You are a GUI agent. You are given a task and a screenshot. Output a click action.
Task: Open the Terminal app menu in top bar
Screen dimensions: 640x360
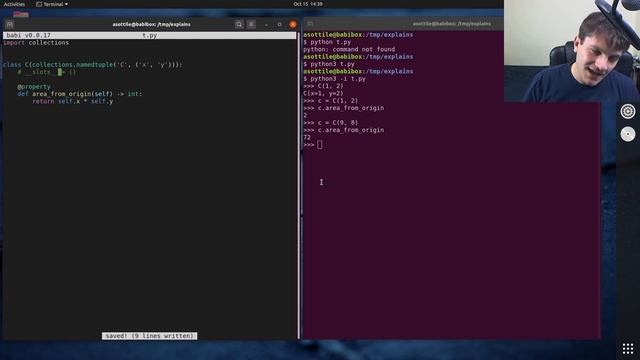point(52,4)
